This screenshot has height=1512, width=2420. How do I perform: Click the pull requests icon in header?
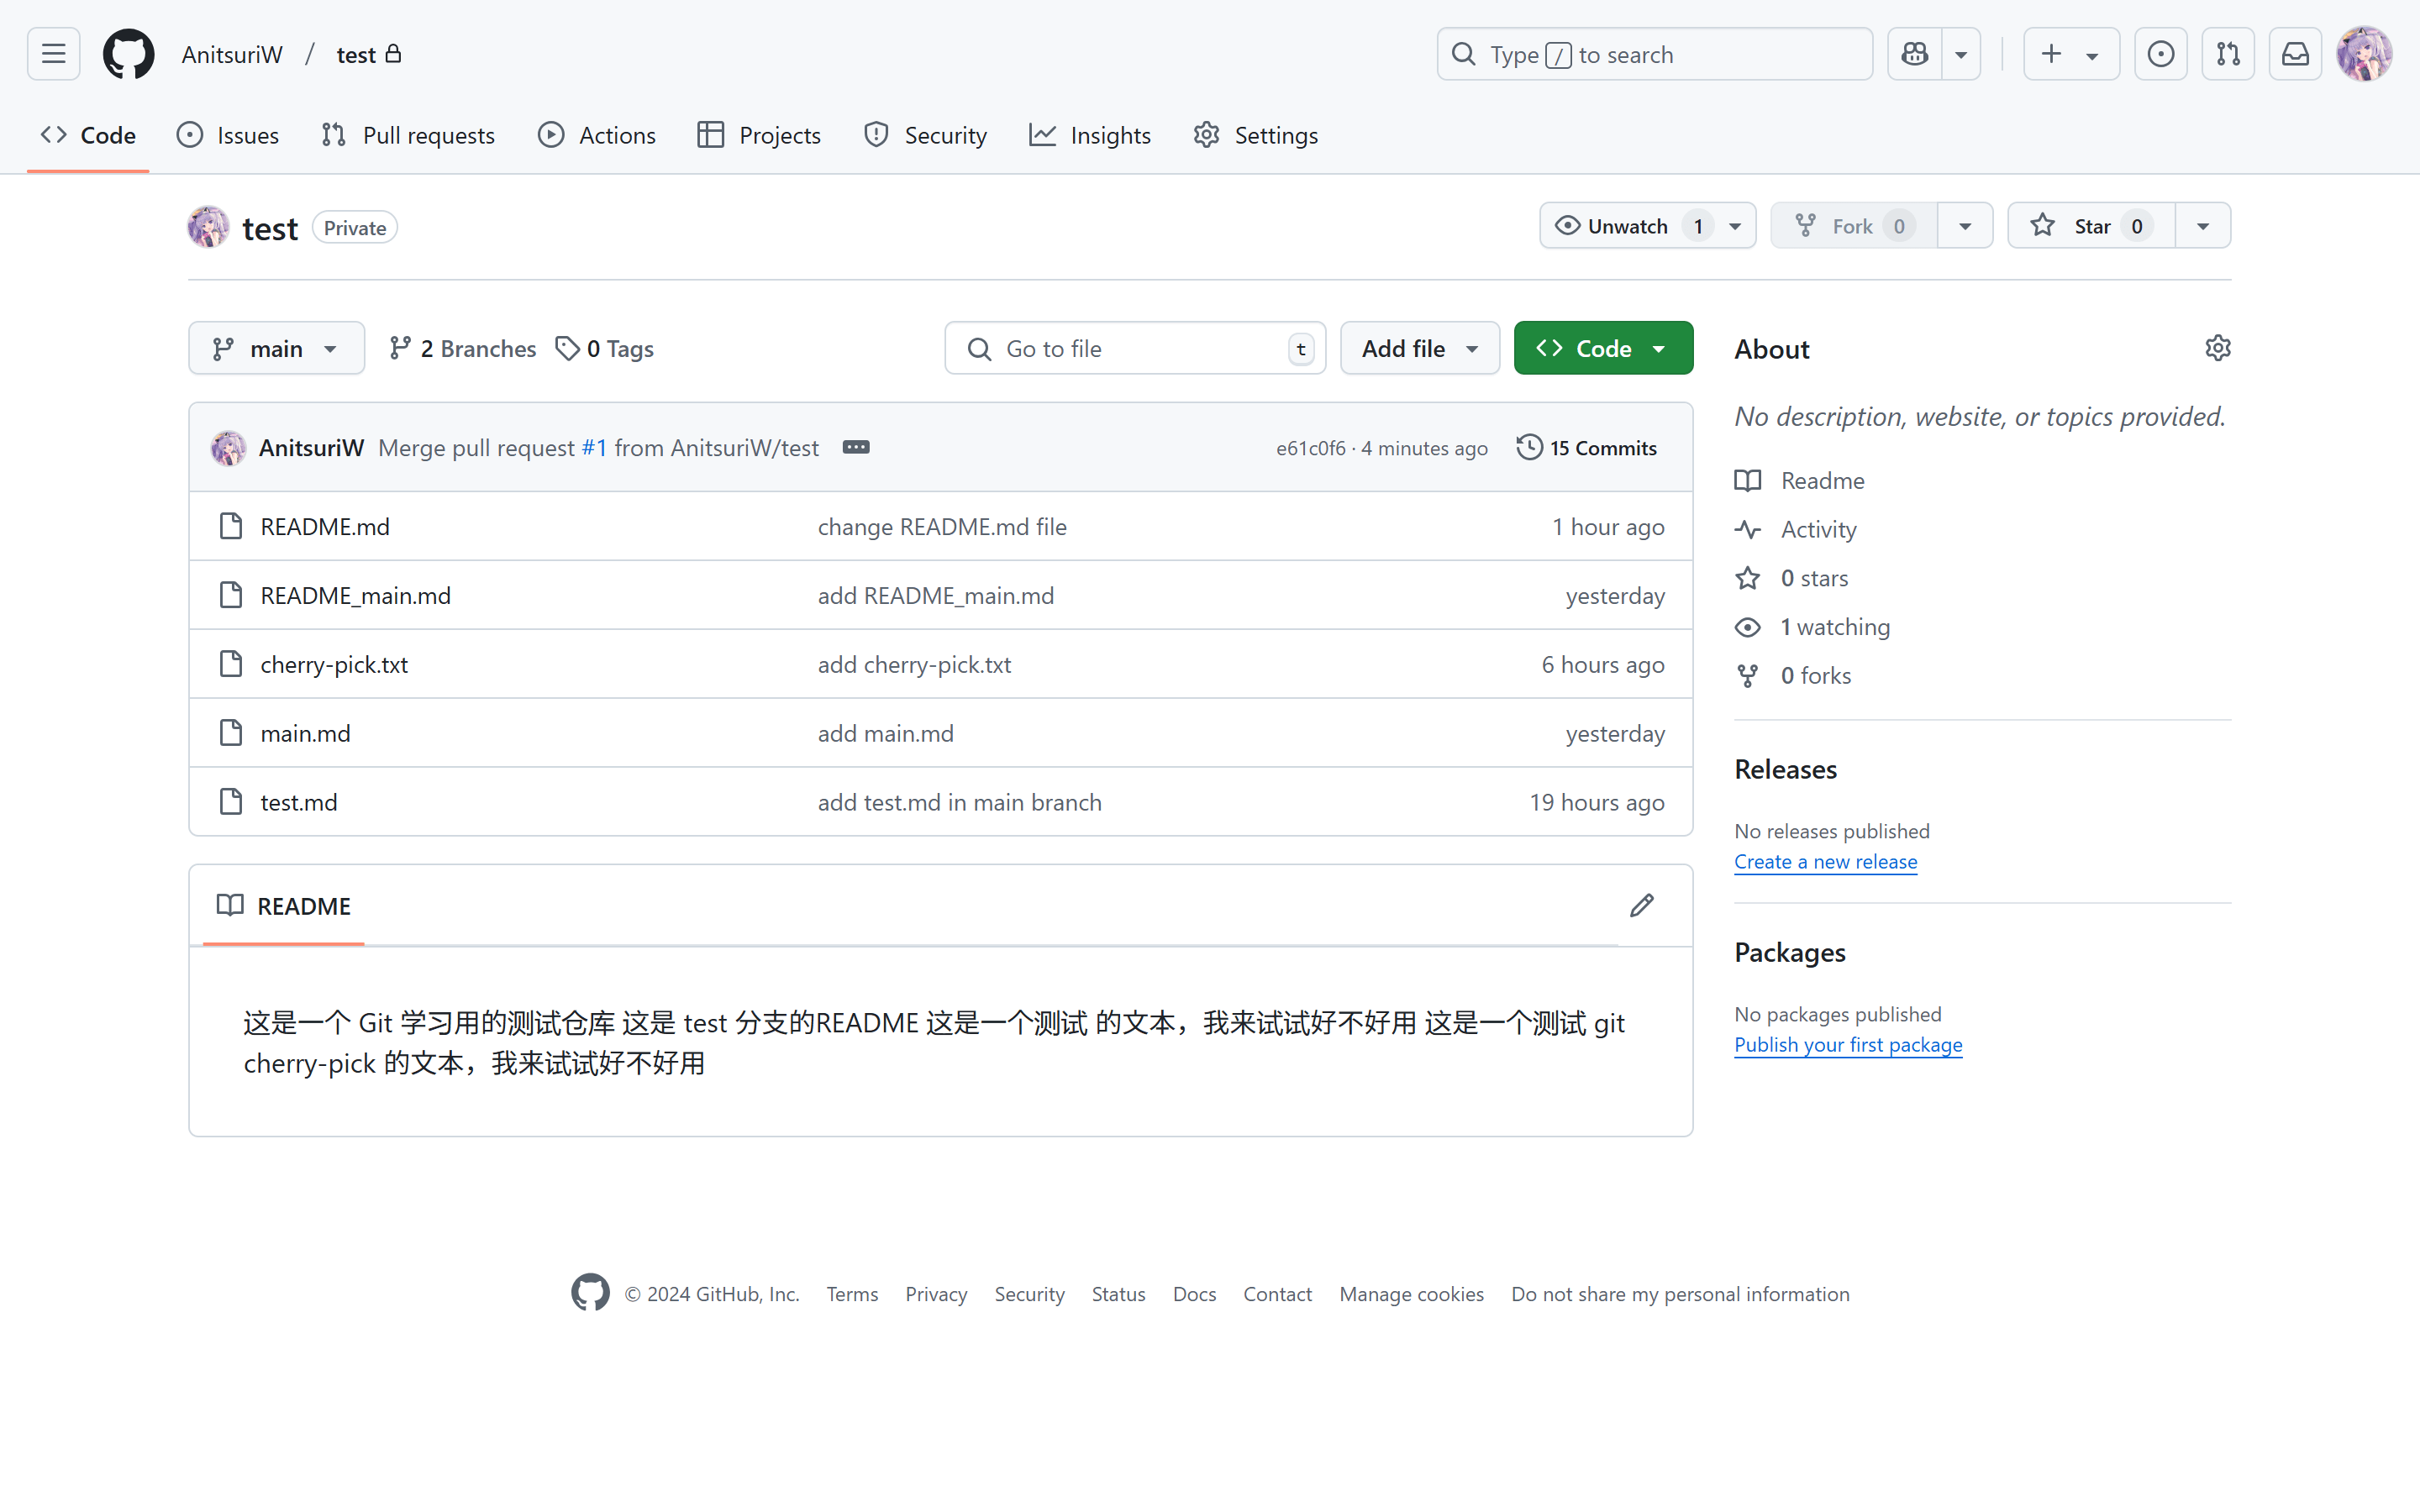tap(2228, 54)
